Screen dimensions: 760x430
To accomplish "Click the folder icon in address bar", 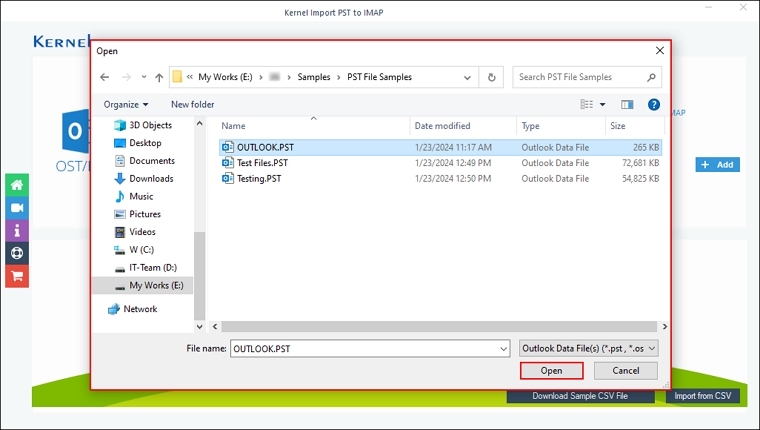I will pos(177,77).
